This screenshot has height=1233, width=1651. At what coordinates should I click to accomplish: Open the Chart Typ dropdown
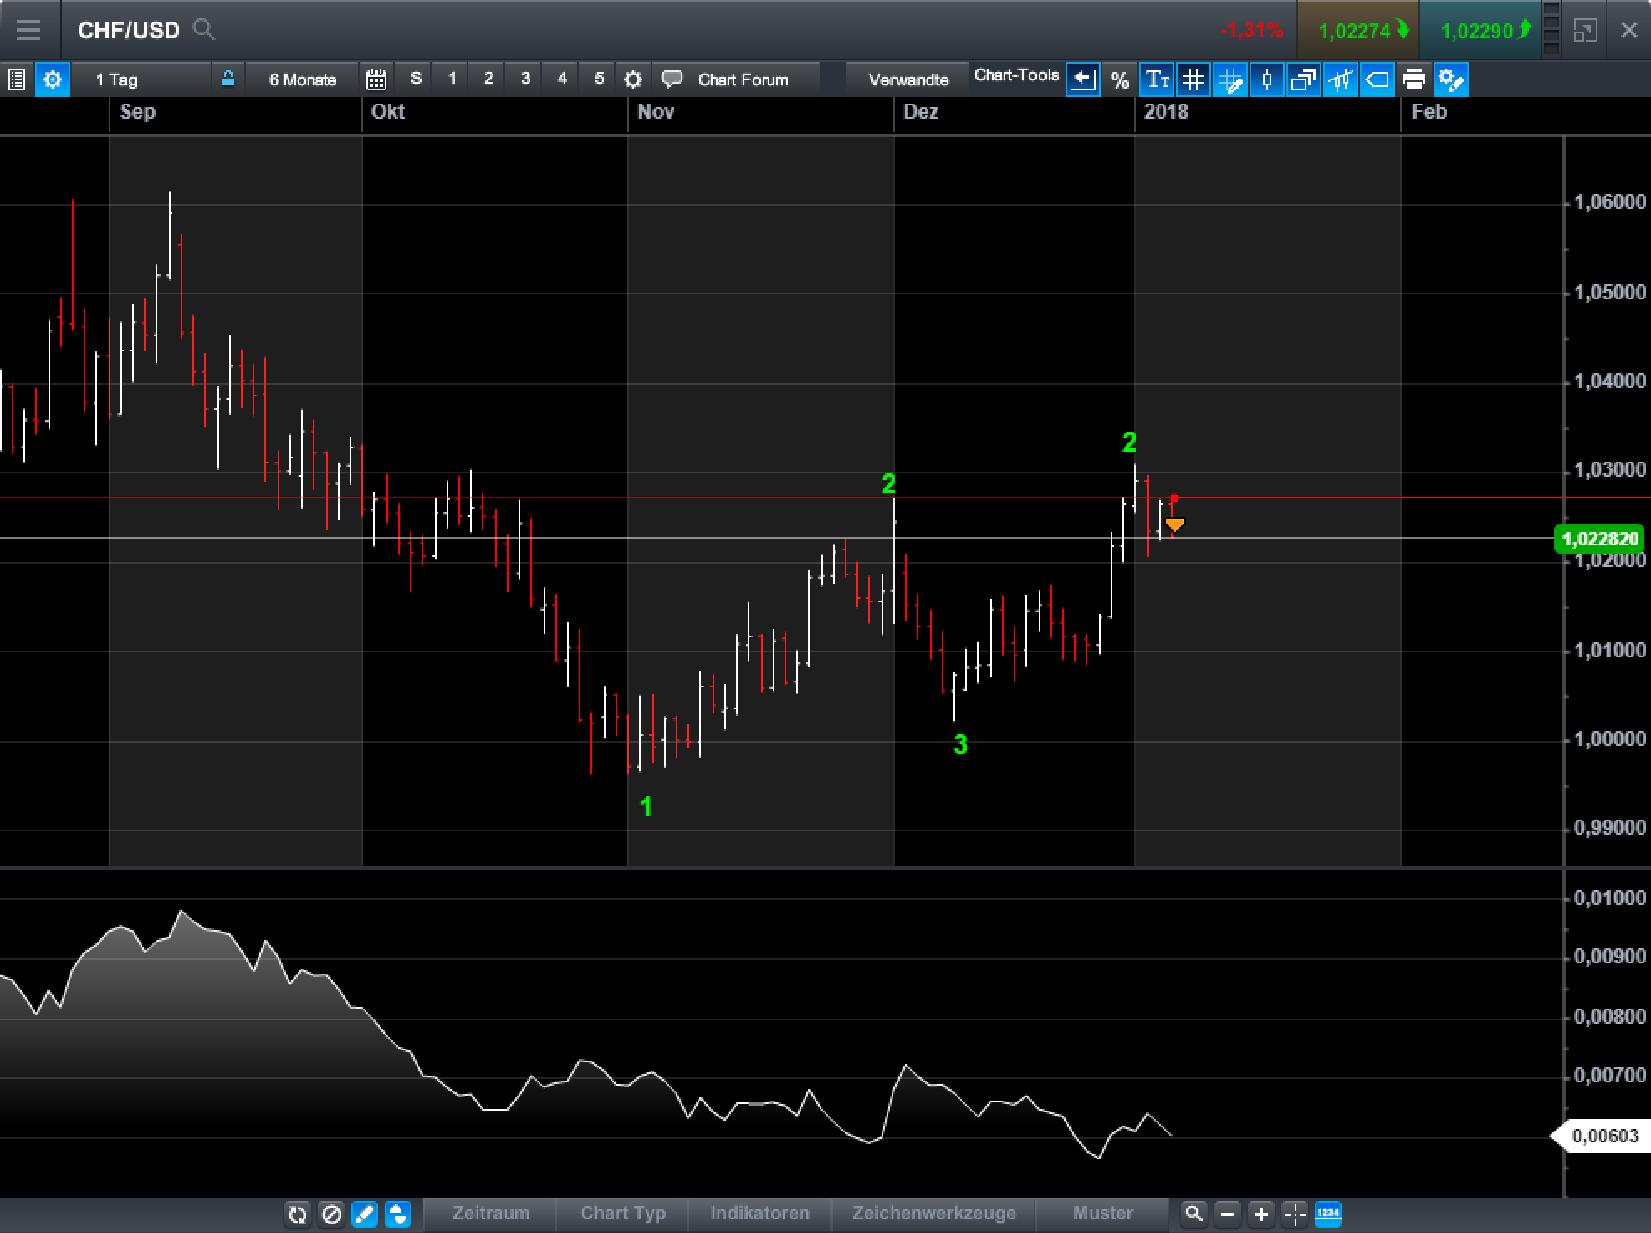tap(622, 1213)
